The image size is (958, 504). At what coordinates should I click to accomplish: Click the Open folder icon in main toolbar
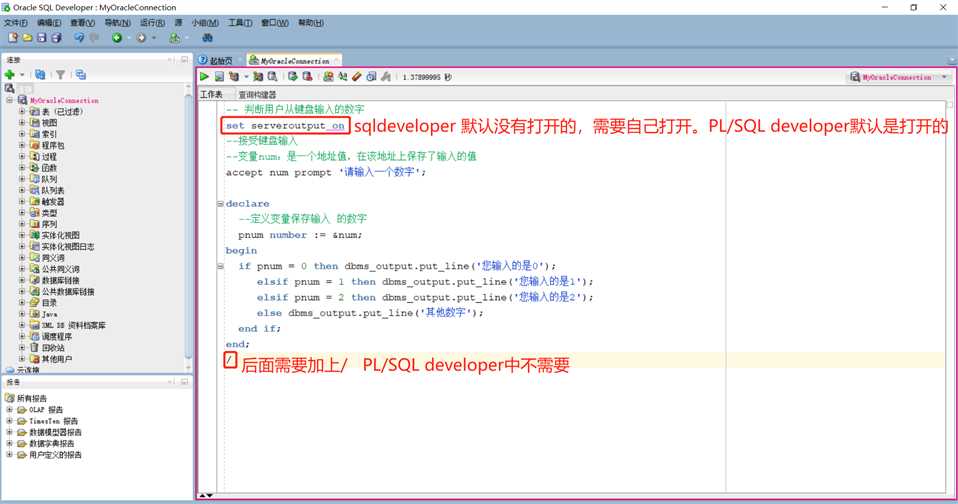coord(27,38)
